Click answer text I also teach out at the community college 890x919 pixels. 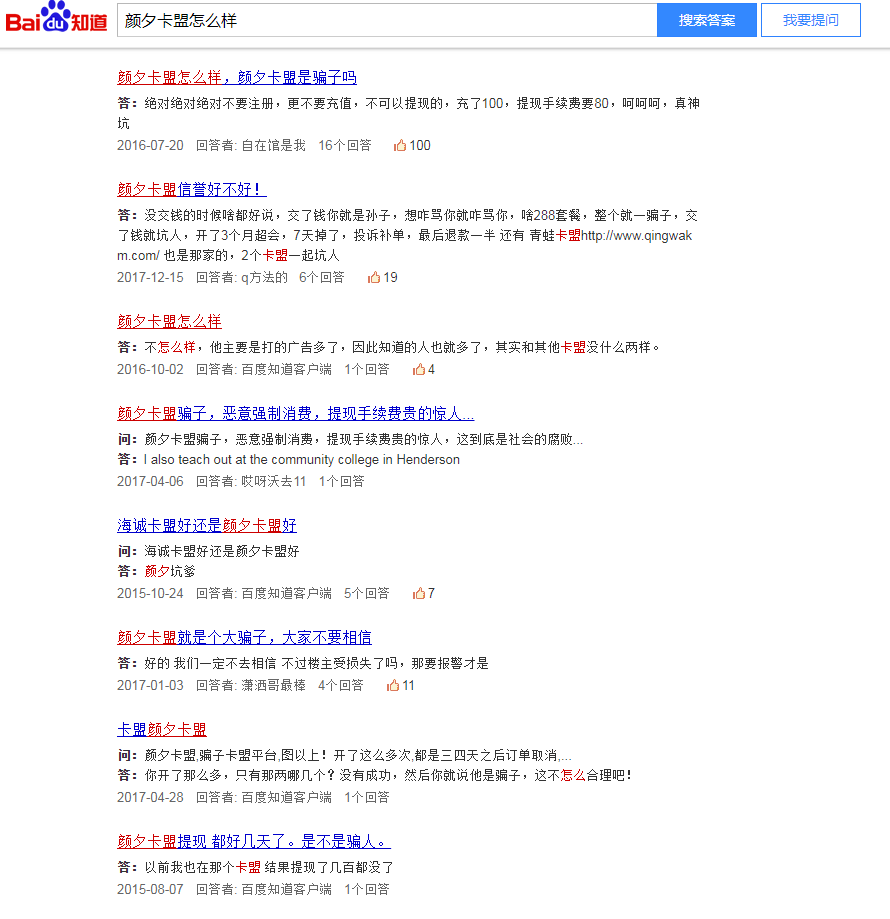(x=302, y=460)
